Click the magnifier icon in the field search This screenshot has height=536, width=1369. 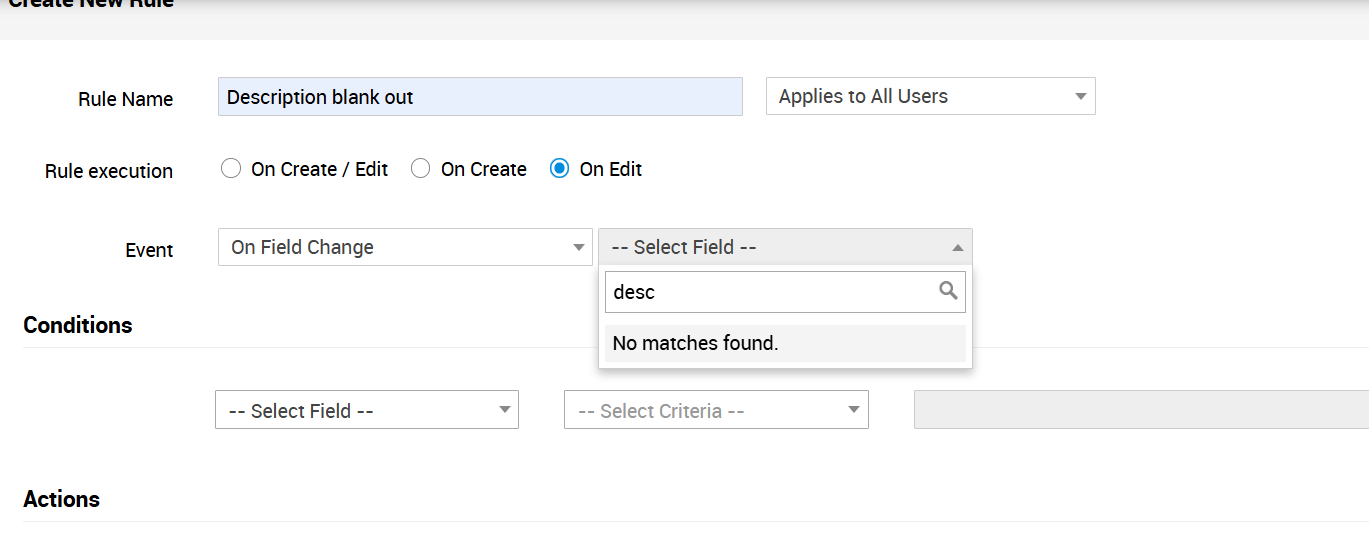pyautogui.click(x=948, y=291)
